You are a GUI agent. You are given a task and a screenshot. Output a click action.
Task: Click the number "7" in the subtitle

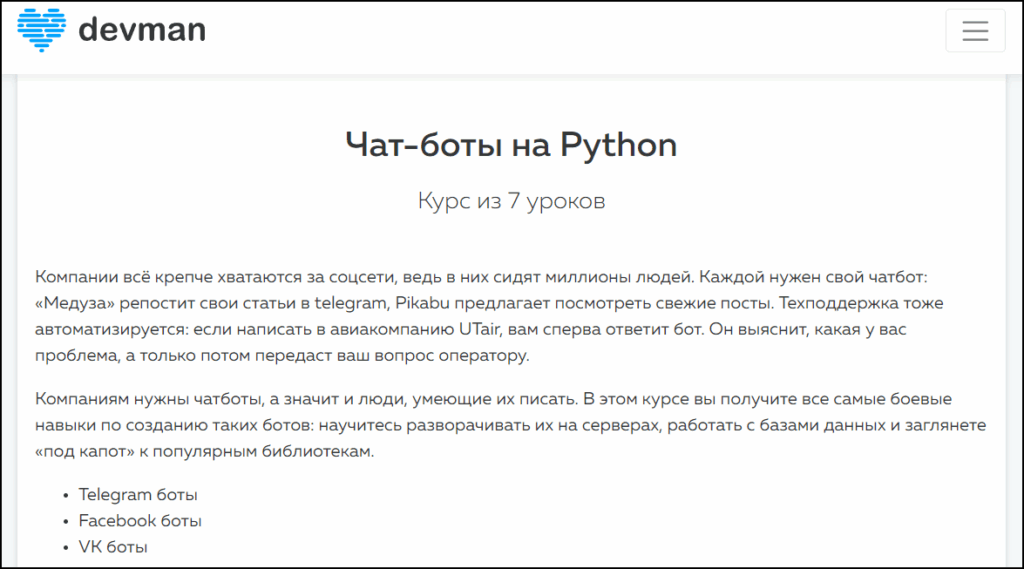510,201
